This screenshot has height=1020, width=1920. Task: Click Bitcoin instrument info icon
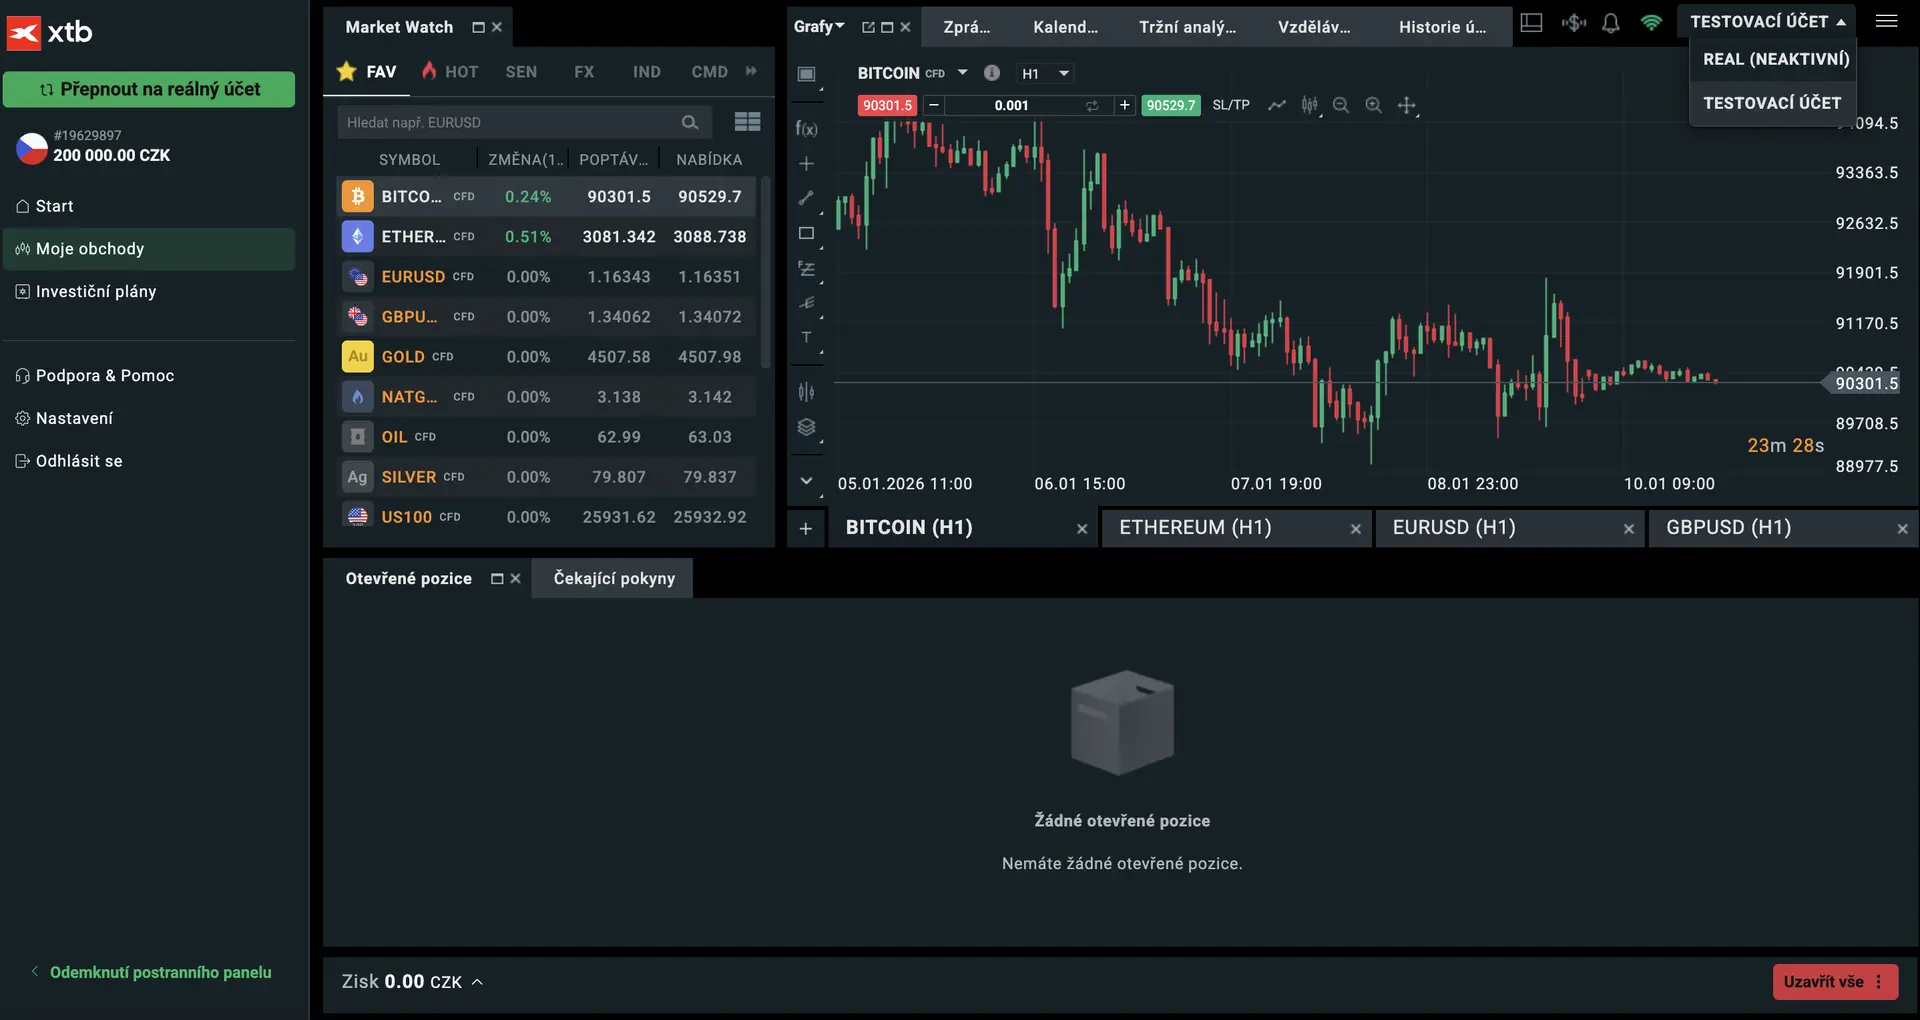[x=992, y=73]
